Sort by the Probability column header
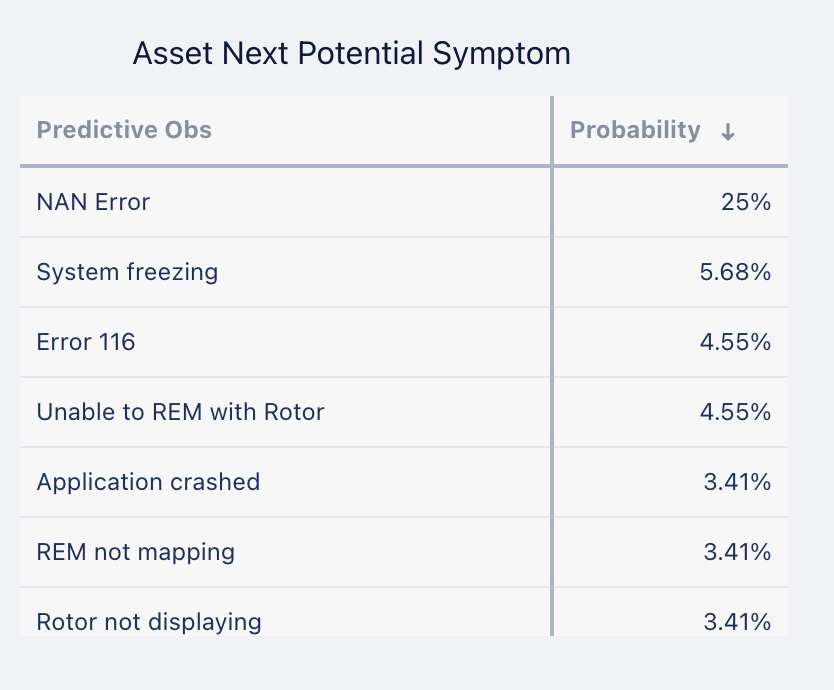The height and width of the screenshot is (690, 834). (x=635, y=130)
